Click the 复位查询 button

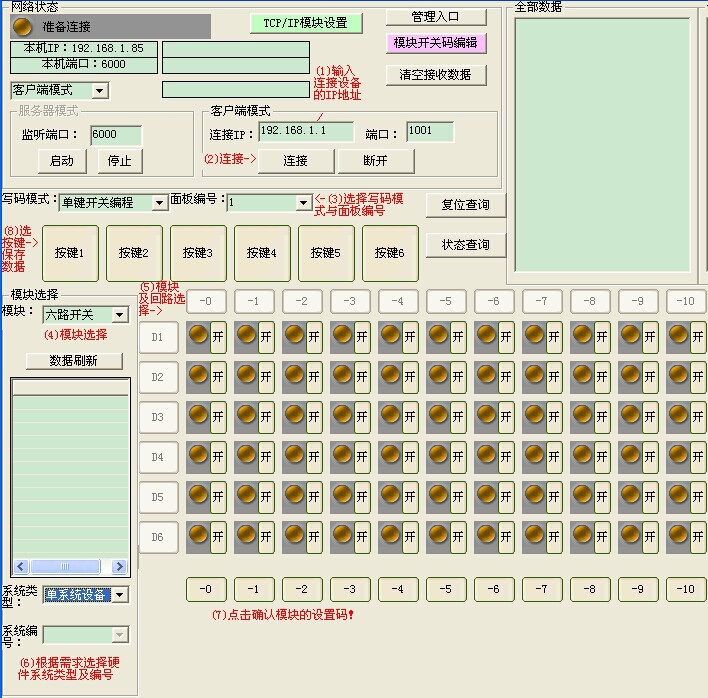(466, 205)
